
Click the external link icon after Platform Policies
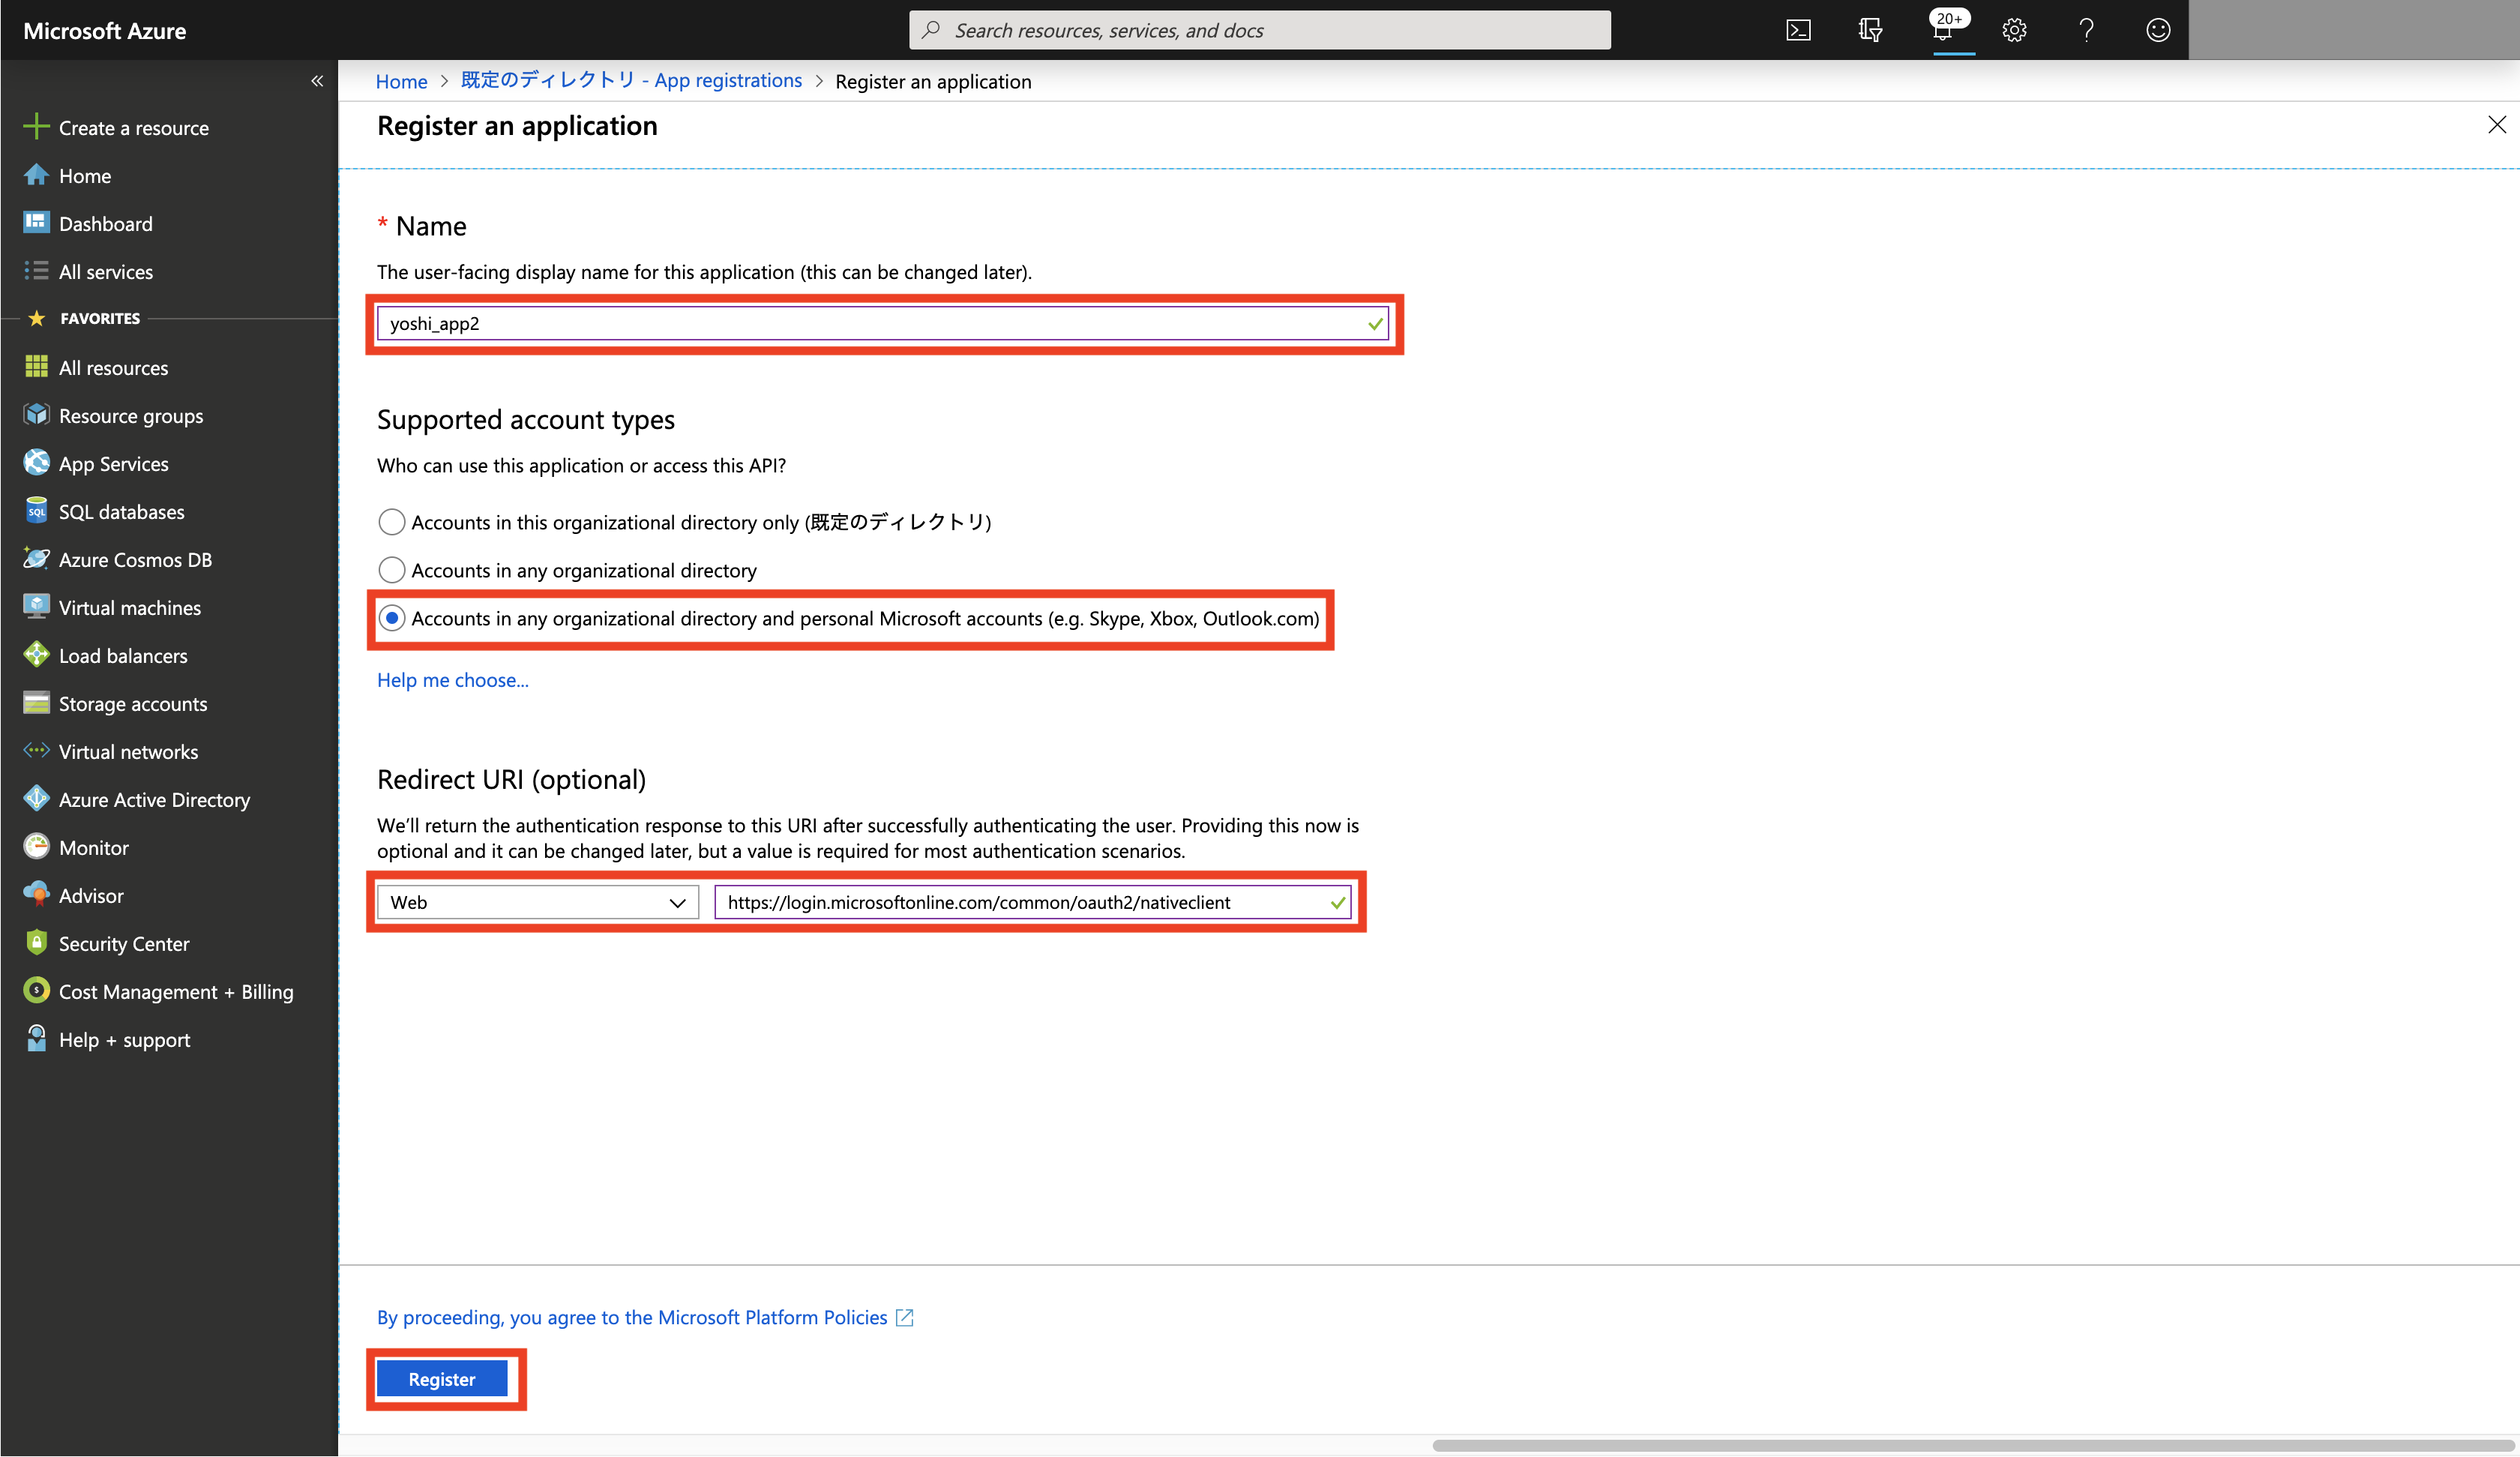pos(904,1317)
